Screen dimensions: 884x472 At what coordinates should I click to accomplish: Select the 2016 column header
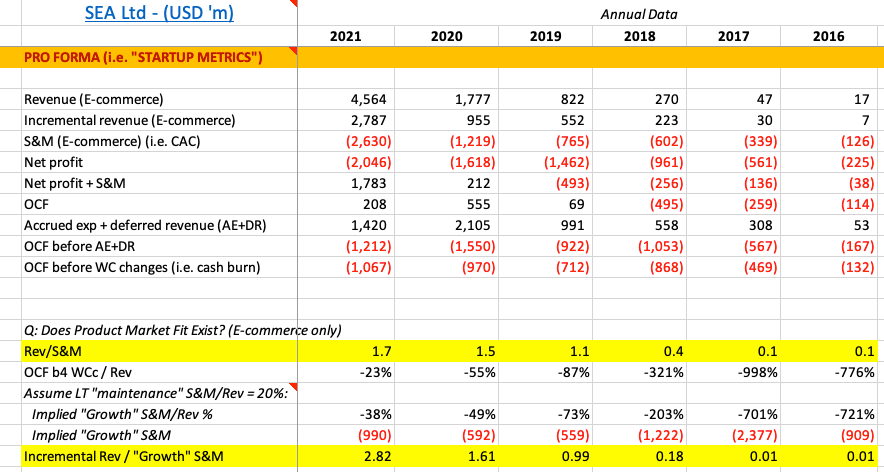[829, 37]
